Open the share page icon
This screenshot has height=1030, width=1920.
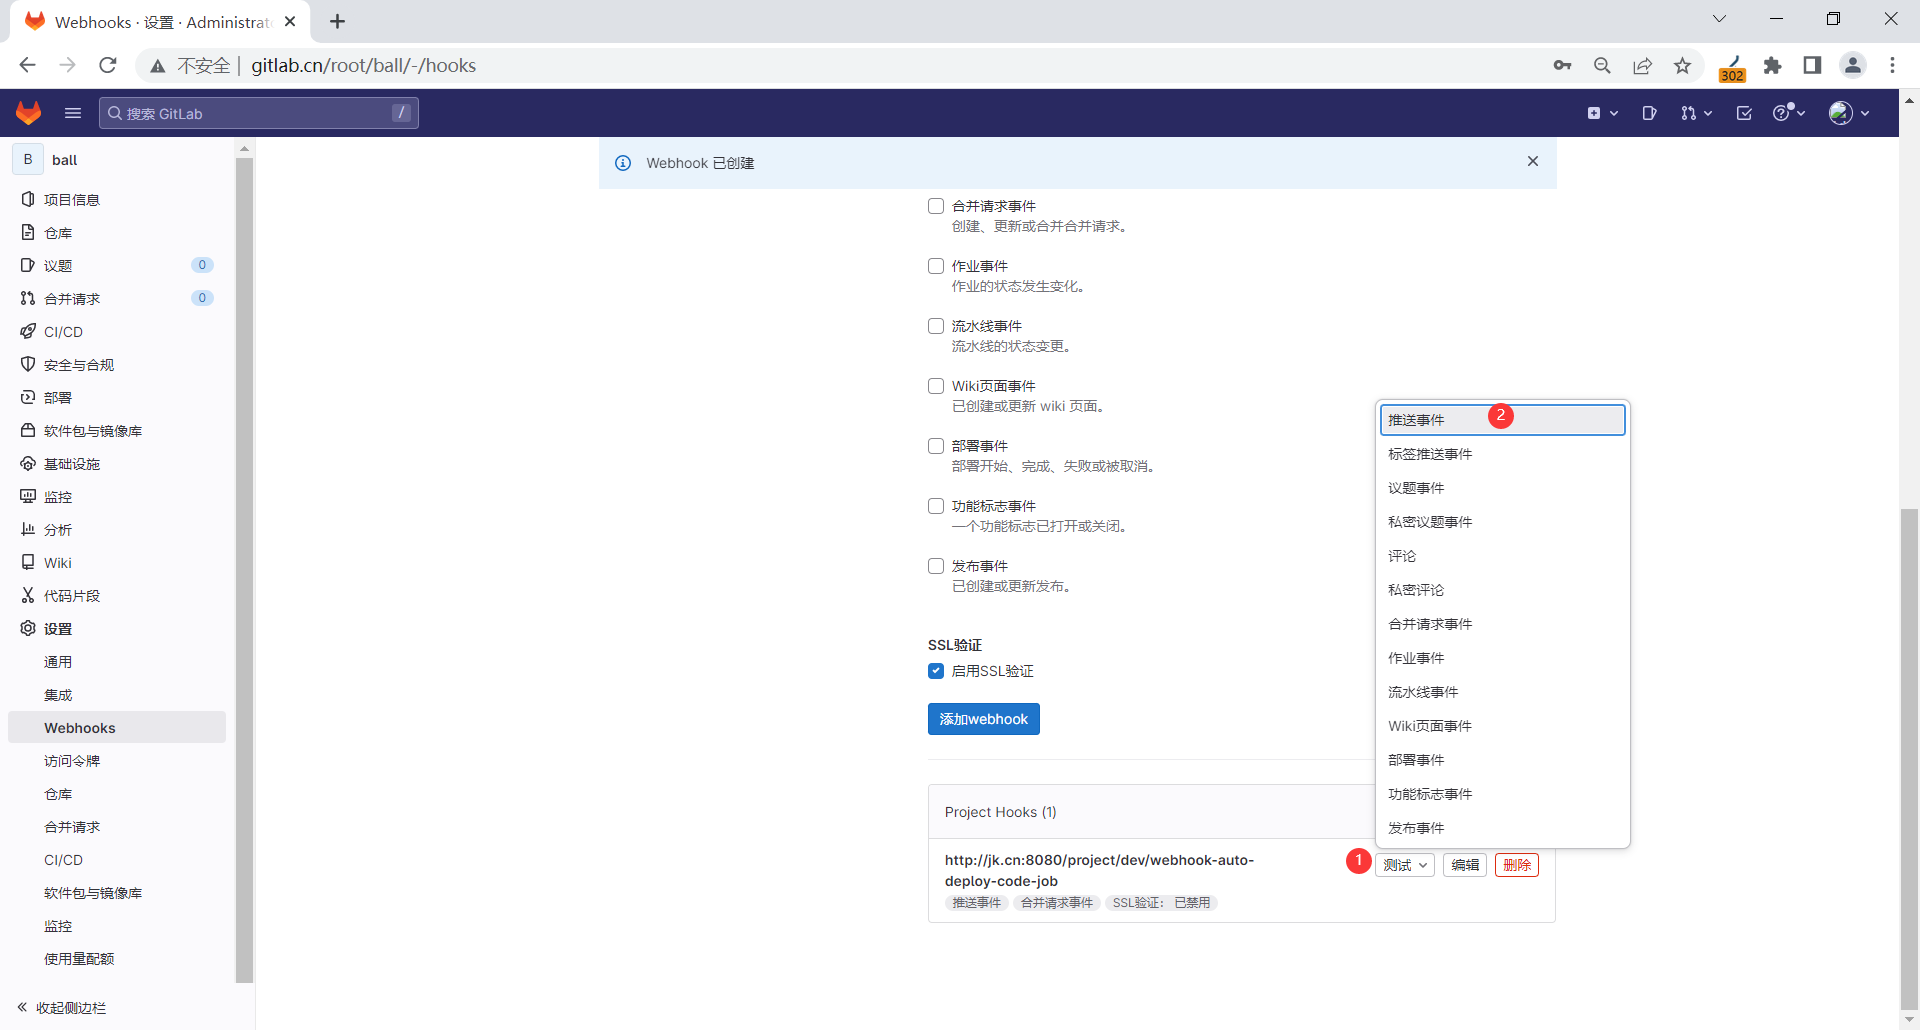point(1643,65)
